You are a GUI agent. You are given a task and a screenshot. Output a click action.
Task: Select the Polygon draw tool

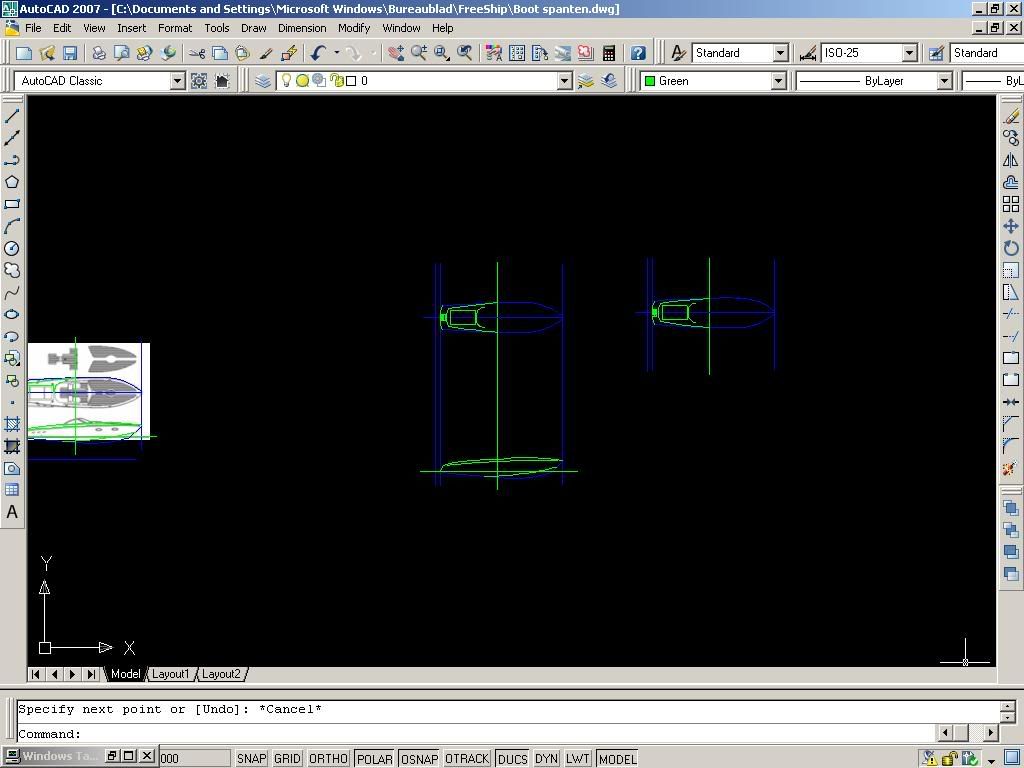(12, 182)
